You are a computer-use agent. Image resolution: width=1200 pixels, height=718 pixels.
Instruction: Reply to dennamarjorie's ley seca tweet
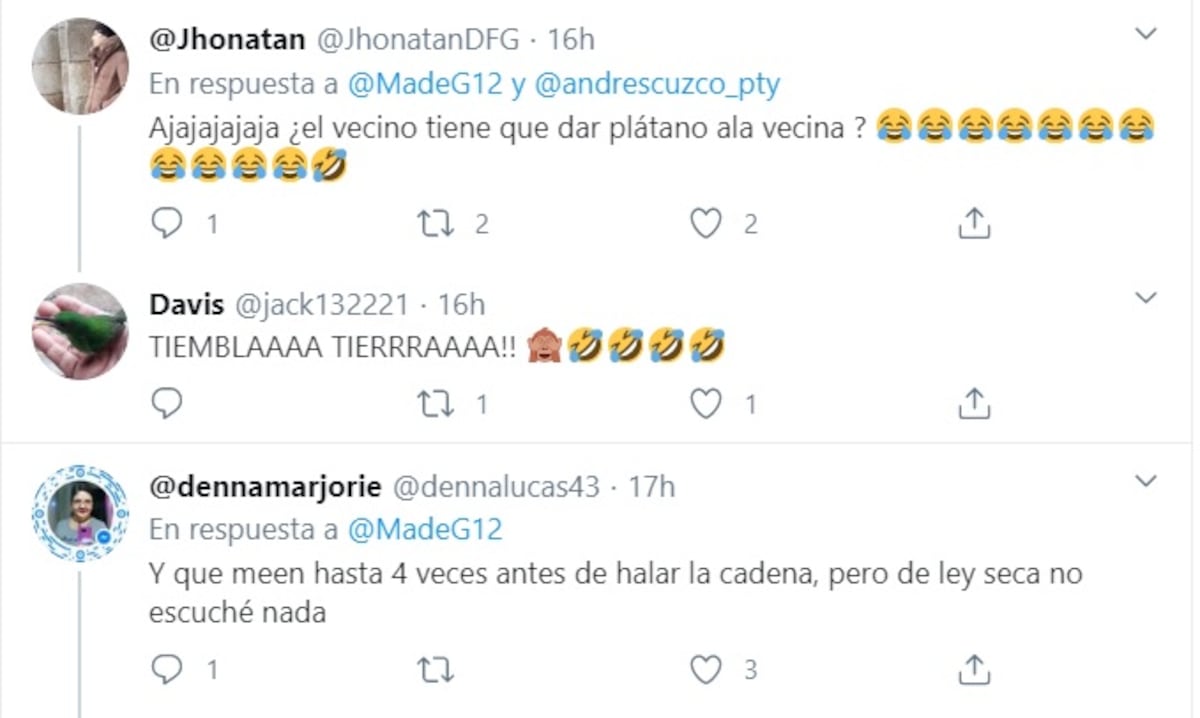point(166,669)
